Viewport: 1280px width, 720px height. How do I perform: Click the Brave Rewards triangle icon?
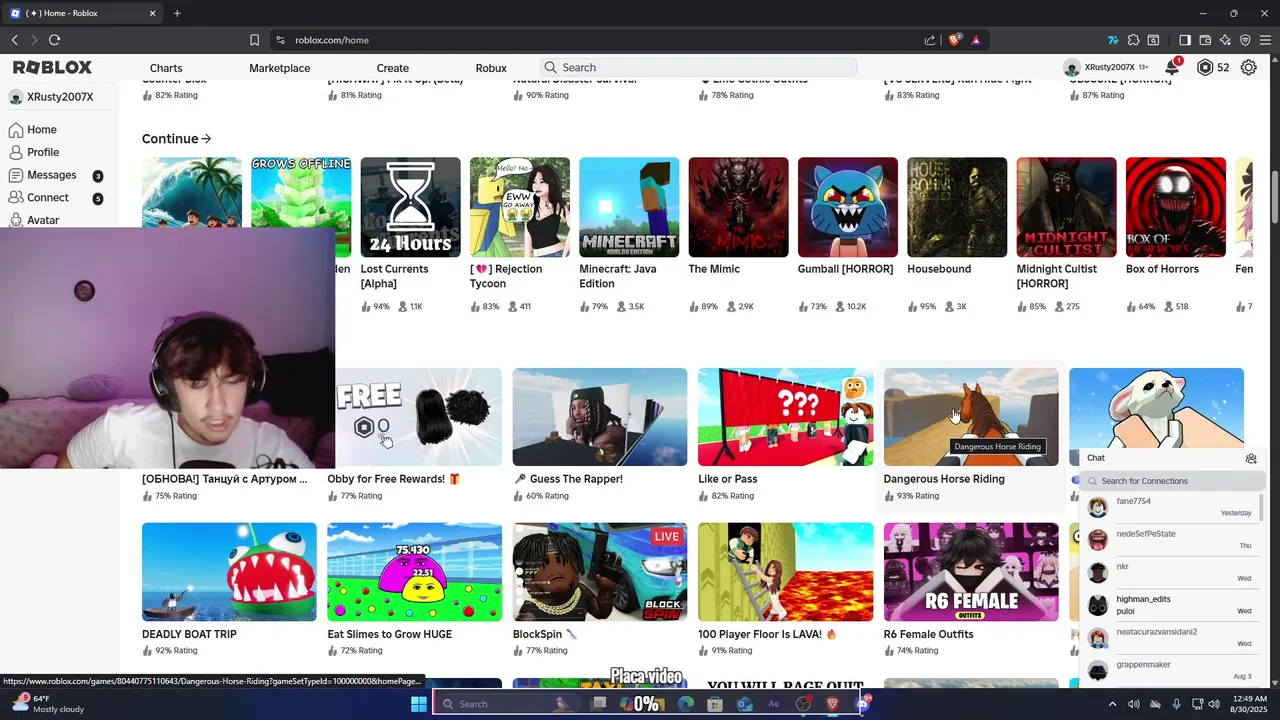point(975,40)
